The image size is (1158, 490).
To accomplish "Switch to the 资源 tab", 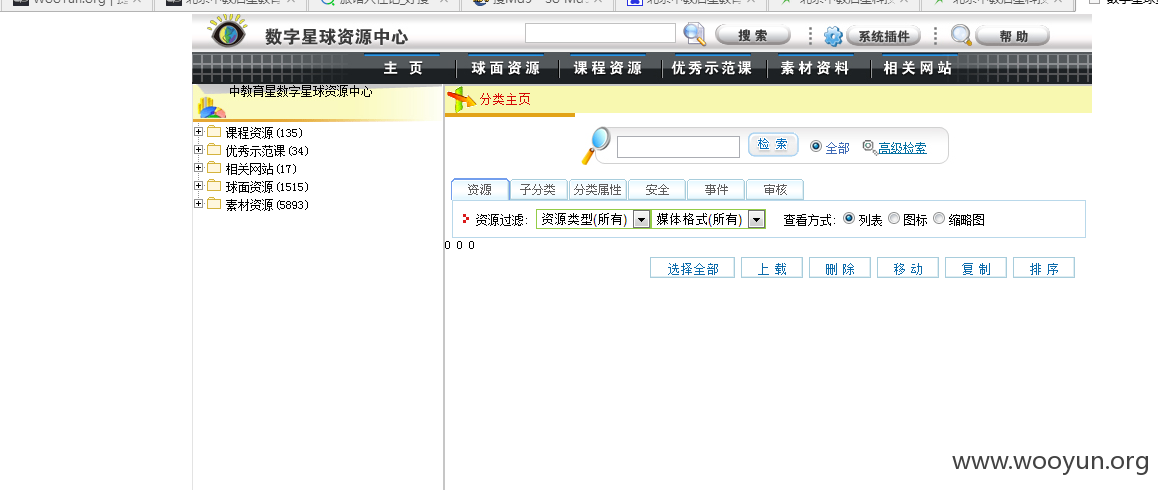I will (x=479, y=190).
